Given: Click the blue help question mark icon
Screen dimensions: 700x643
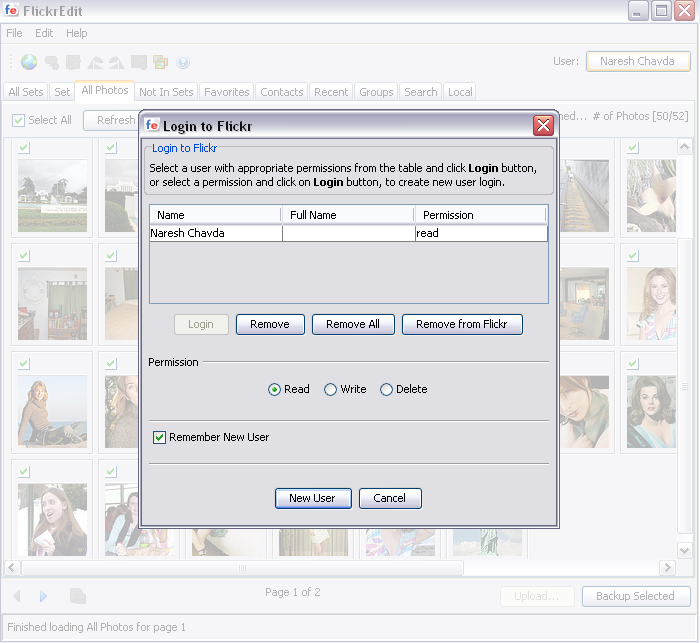Looking at the screenshot, I should (x=183, y=62).
